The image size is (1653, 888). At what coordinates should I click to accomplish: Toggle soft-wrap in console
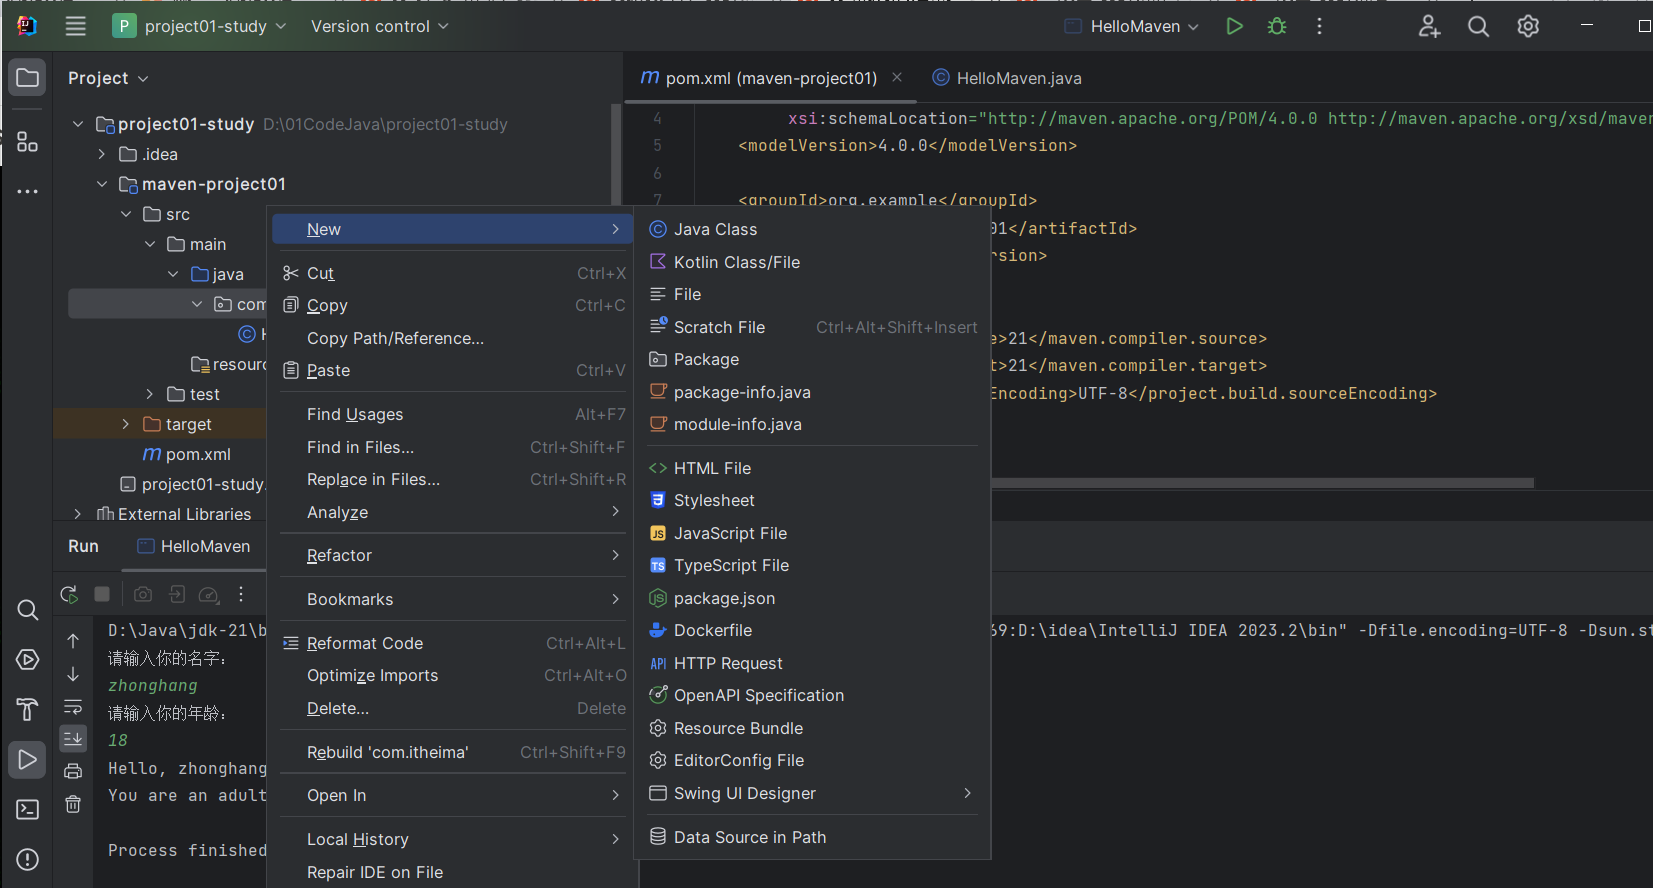73,706
